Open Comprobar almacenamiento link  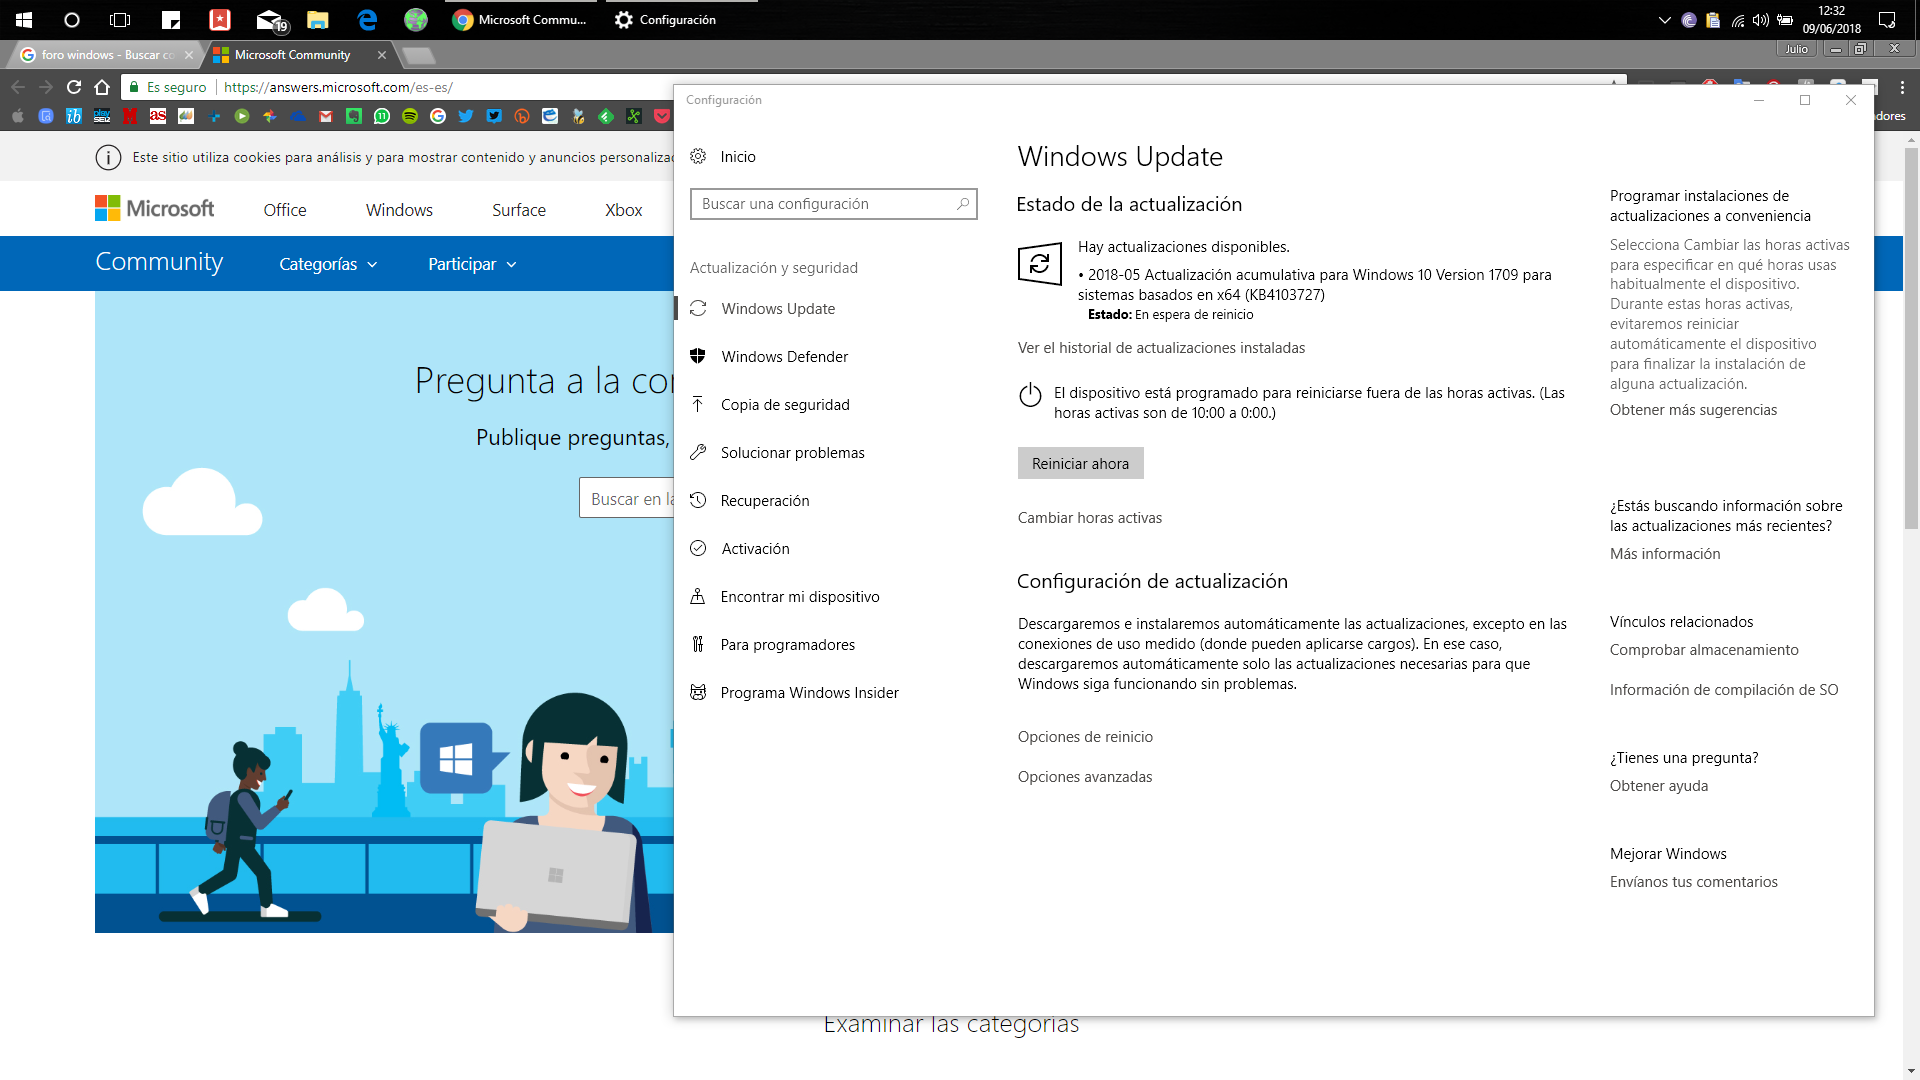point(1704,650)
